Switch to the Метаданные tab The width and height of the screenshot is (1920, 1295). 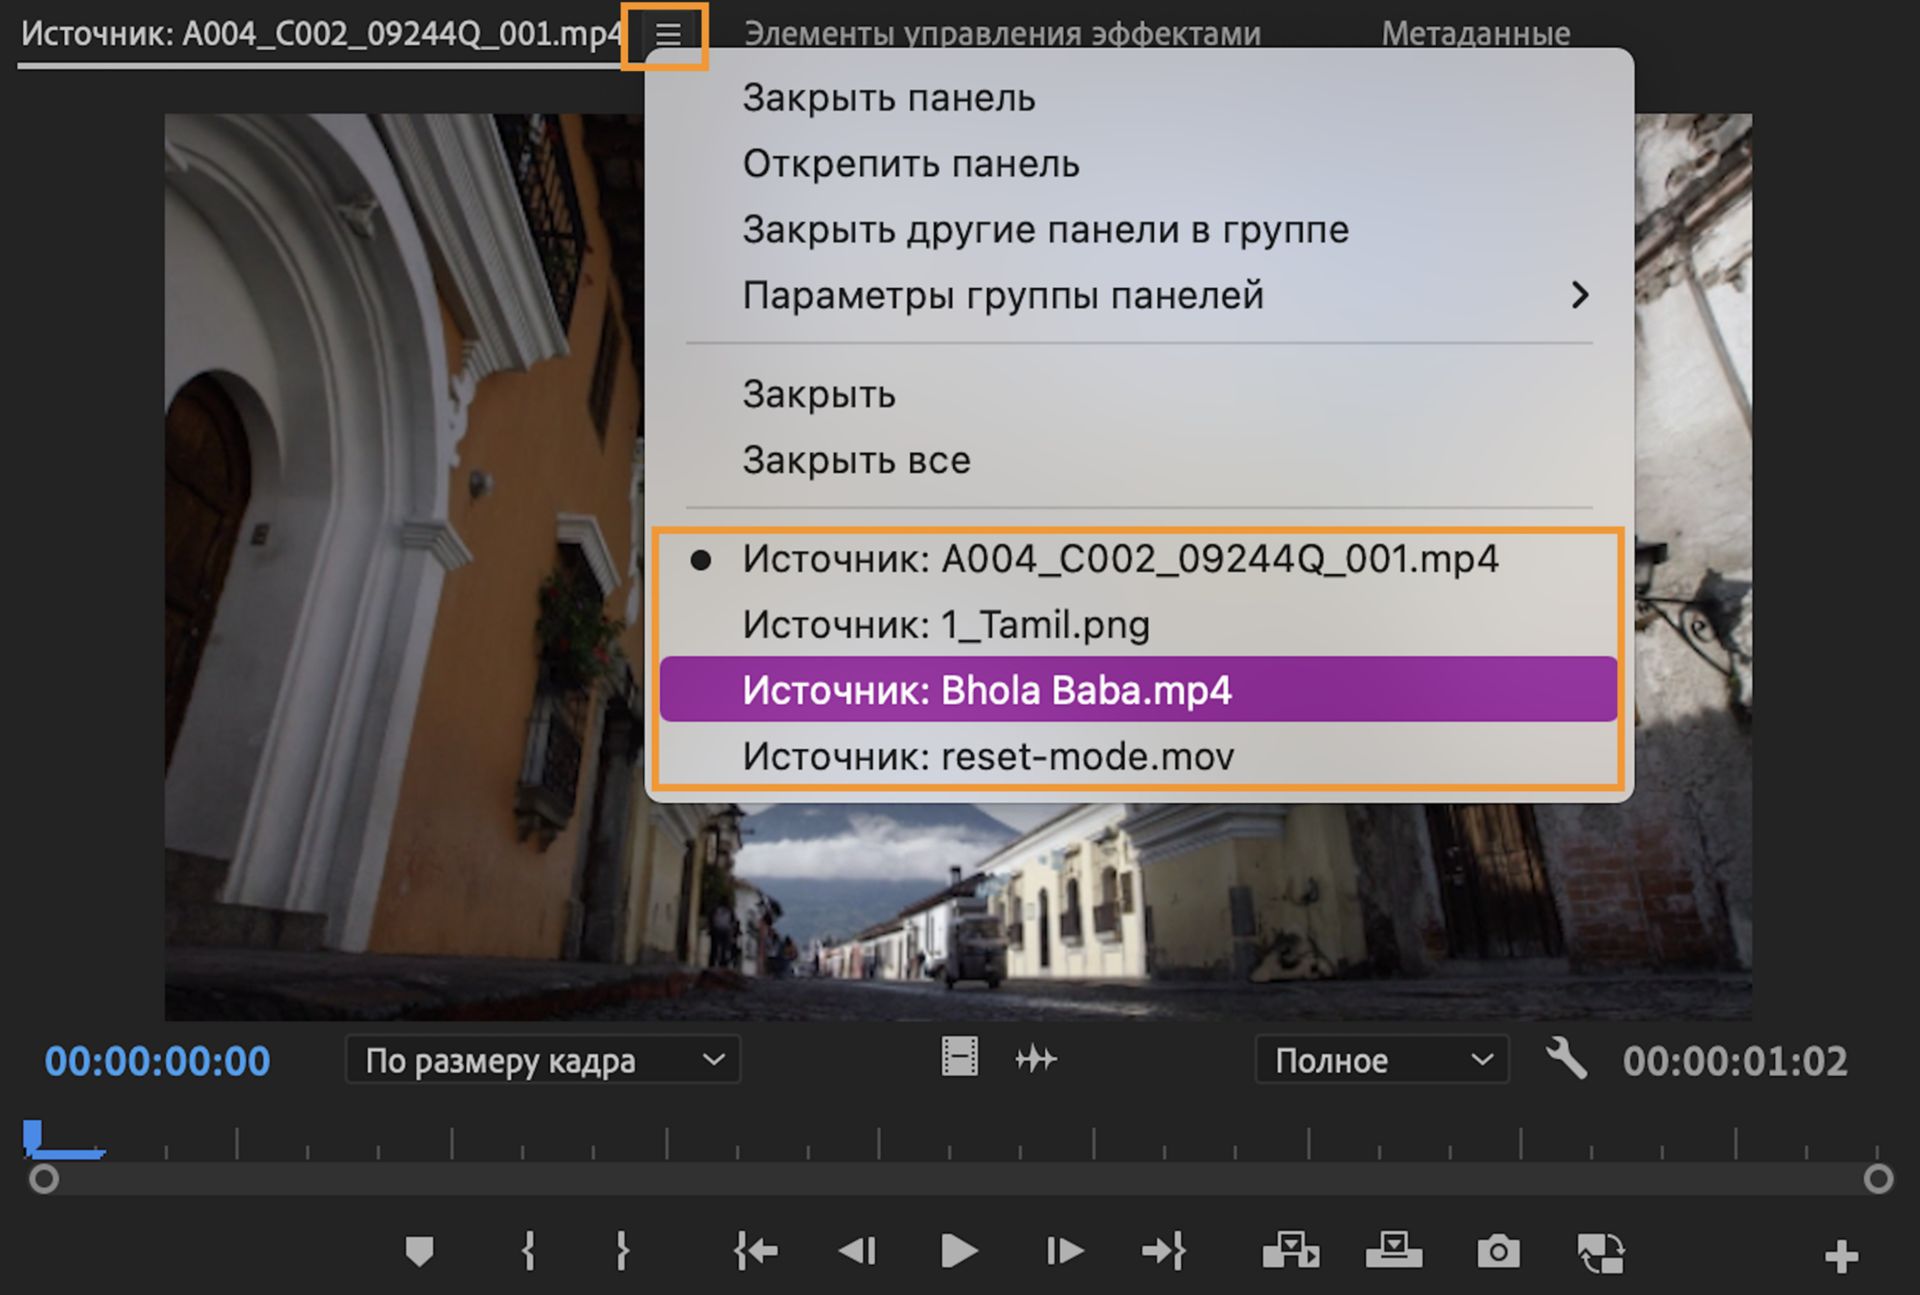click(1474, 33)
